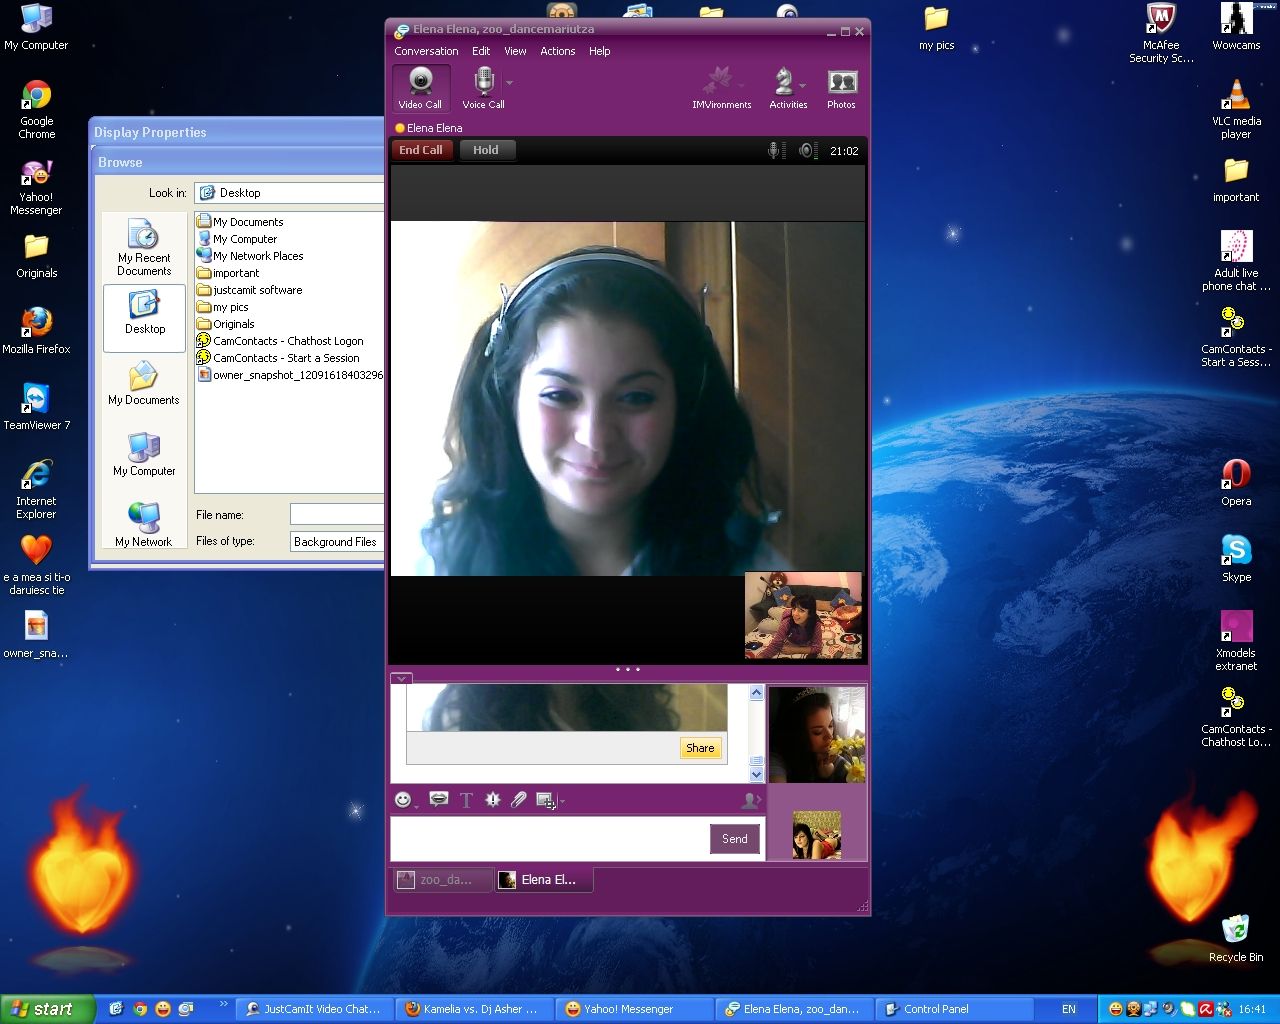This screenshot has height=1024, width=1280.
Task: Open the Voice Call dropdown arrow
Action: click(510, 83)
